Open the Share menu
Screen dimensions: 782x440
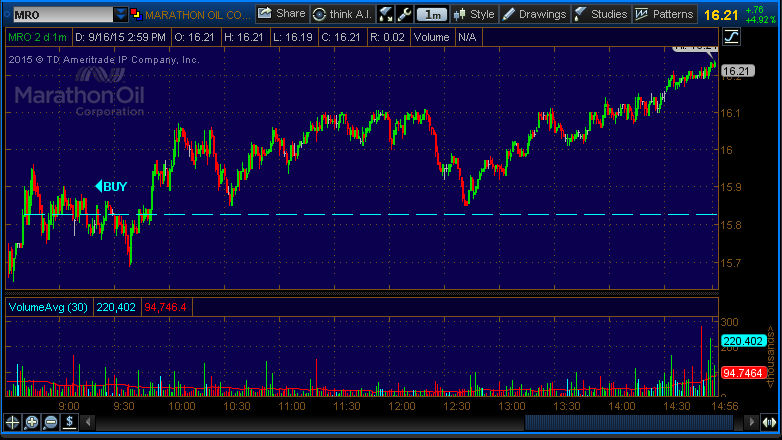pyautogui.click(x=281, y=14)
